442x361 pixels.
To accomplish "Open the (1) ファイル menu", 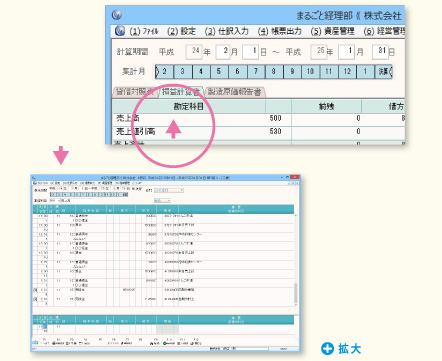I will tap(144, 31).
